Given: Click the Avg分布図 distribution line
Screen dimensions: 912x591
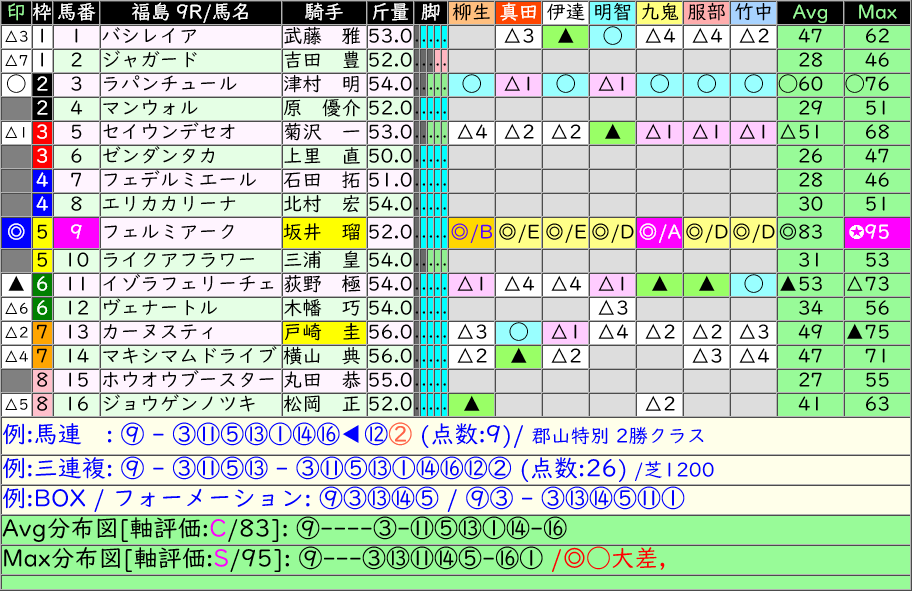Looking at the screenshot, I should 456,529.
